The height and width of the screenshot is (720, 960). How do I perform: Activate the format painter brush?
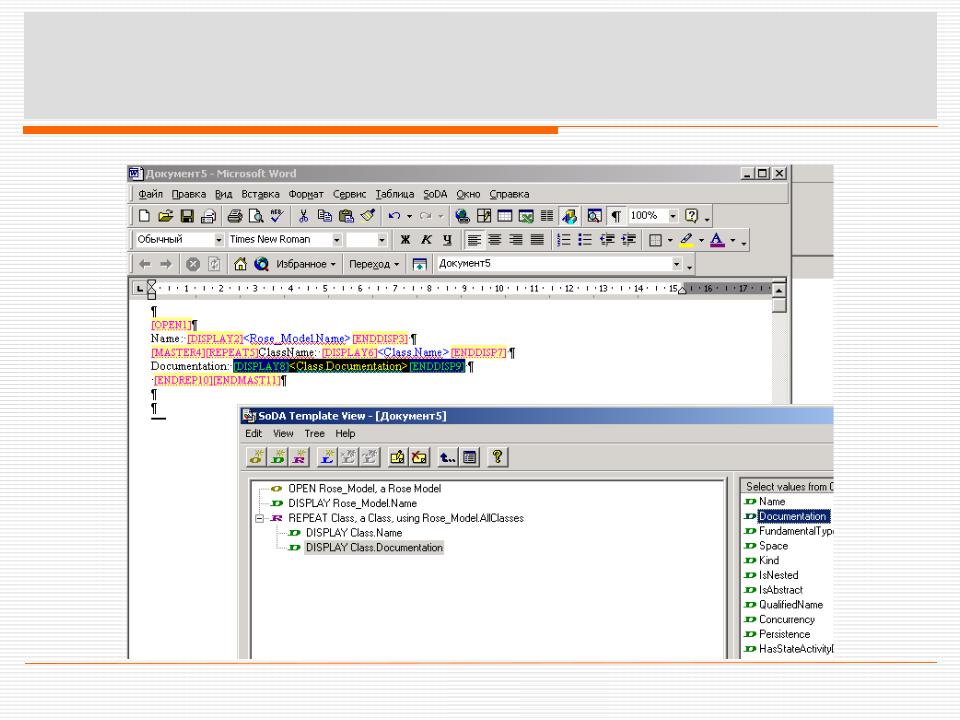coord(368,216)
